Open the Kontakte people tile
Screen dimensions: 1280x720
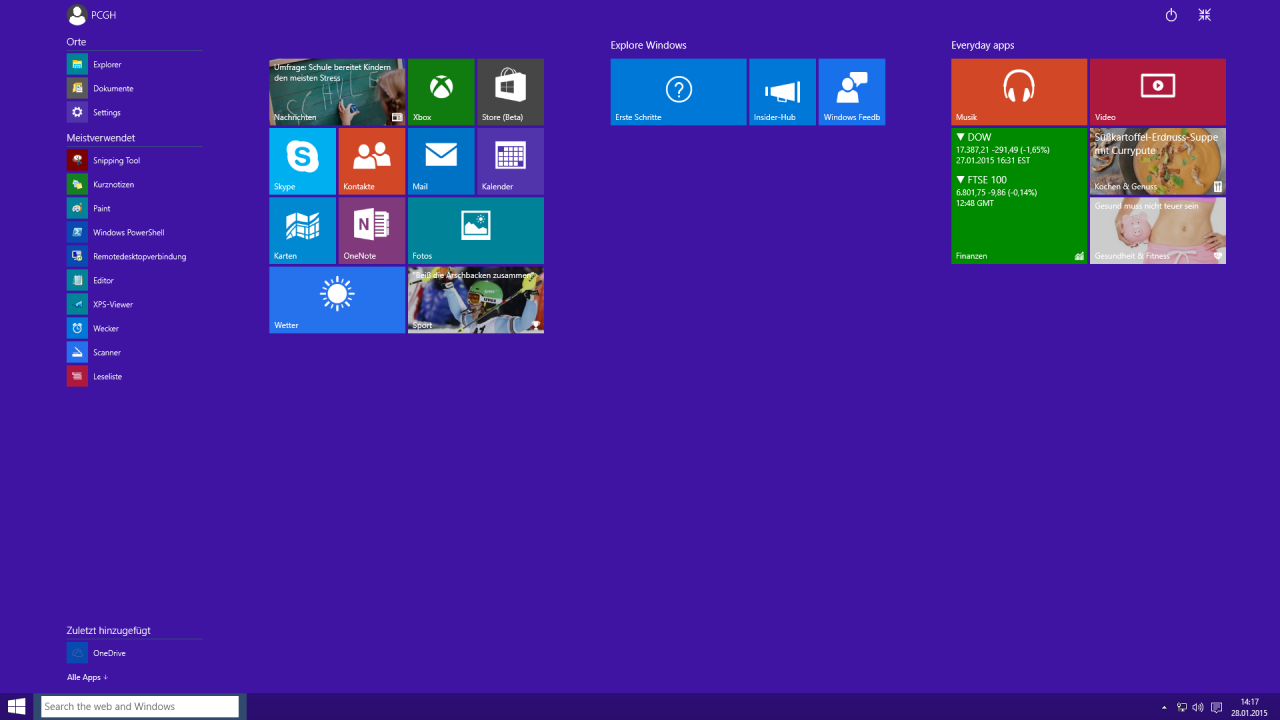pos(372,161)
